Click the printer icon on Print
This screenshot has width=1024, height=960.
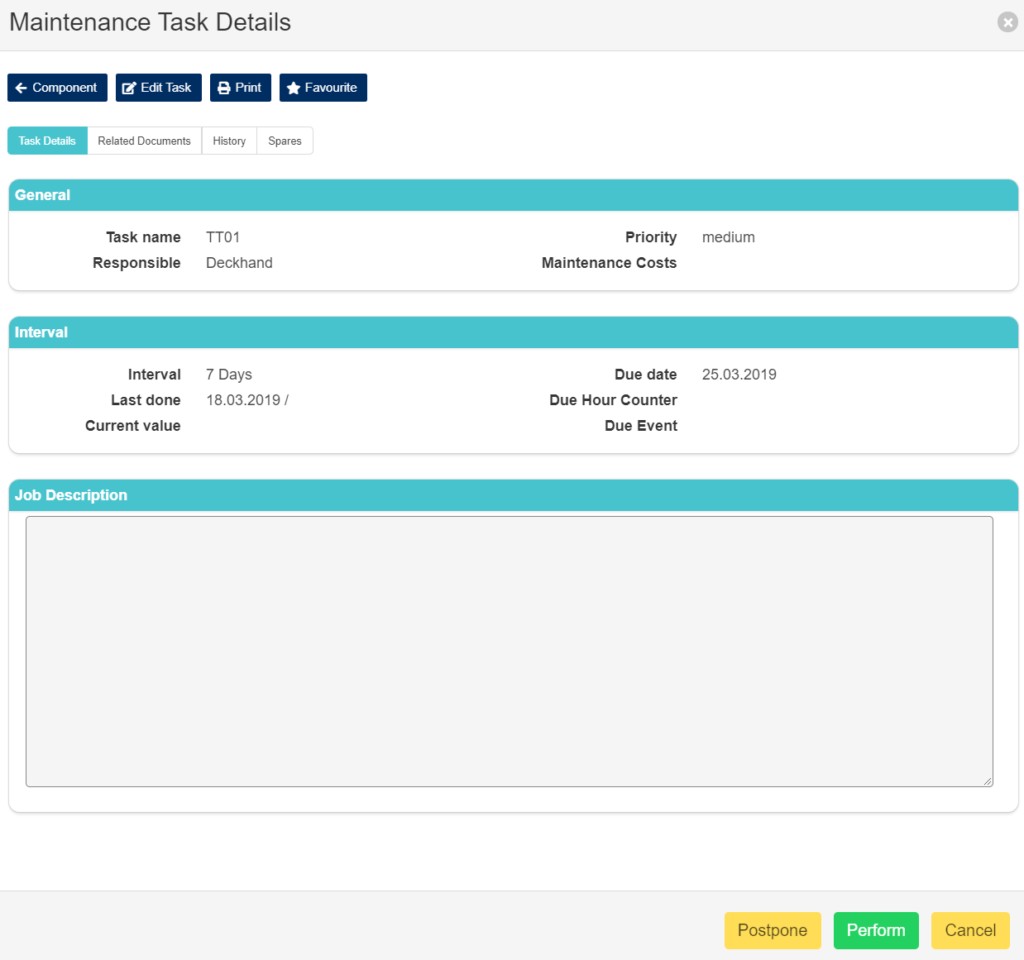(224, 88)
